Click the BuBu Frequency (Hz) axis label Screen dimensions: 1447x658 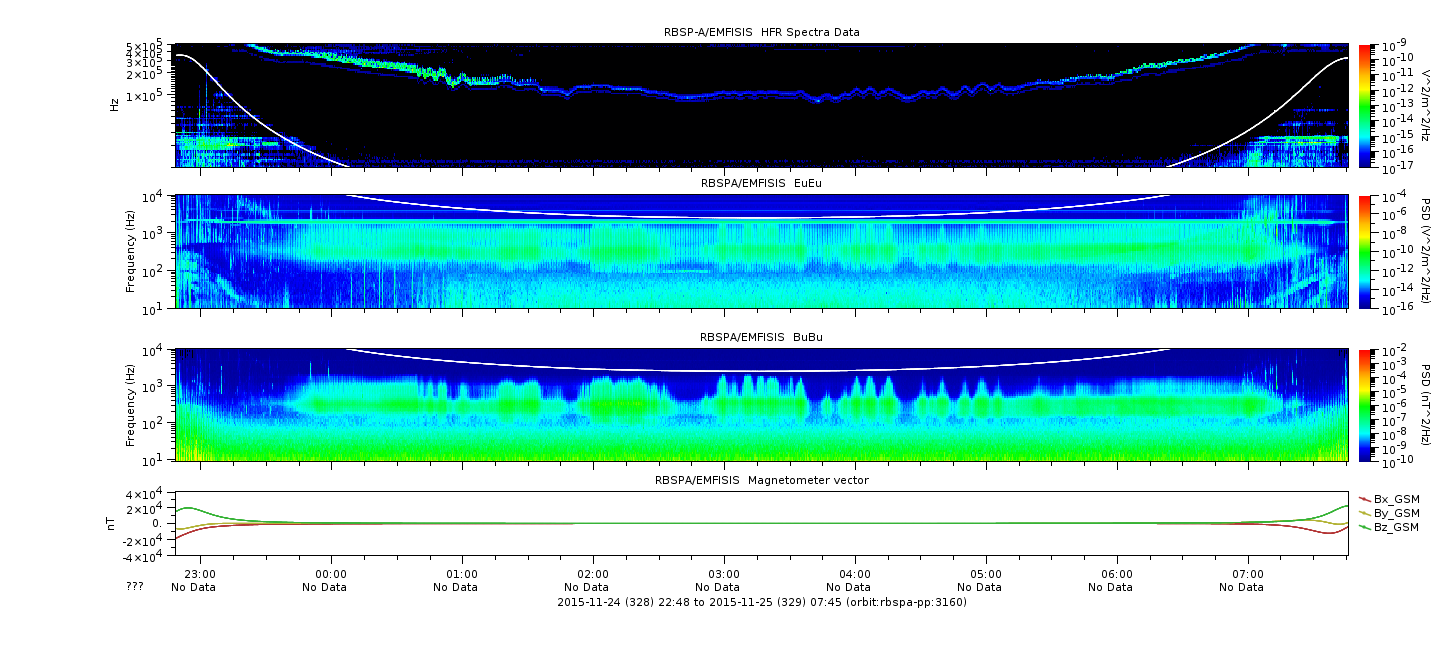coord(130,405)
